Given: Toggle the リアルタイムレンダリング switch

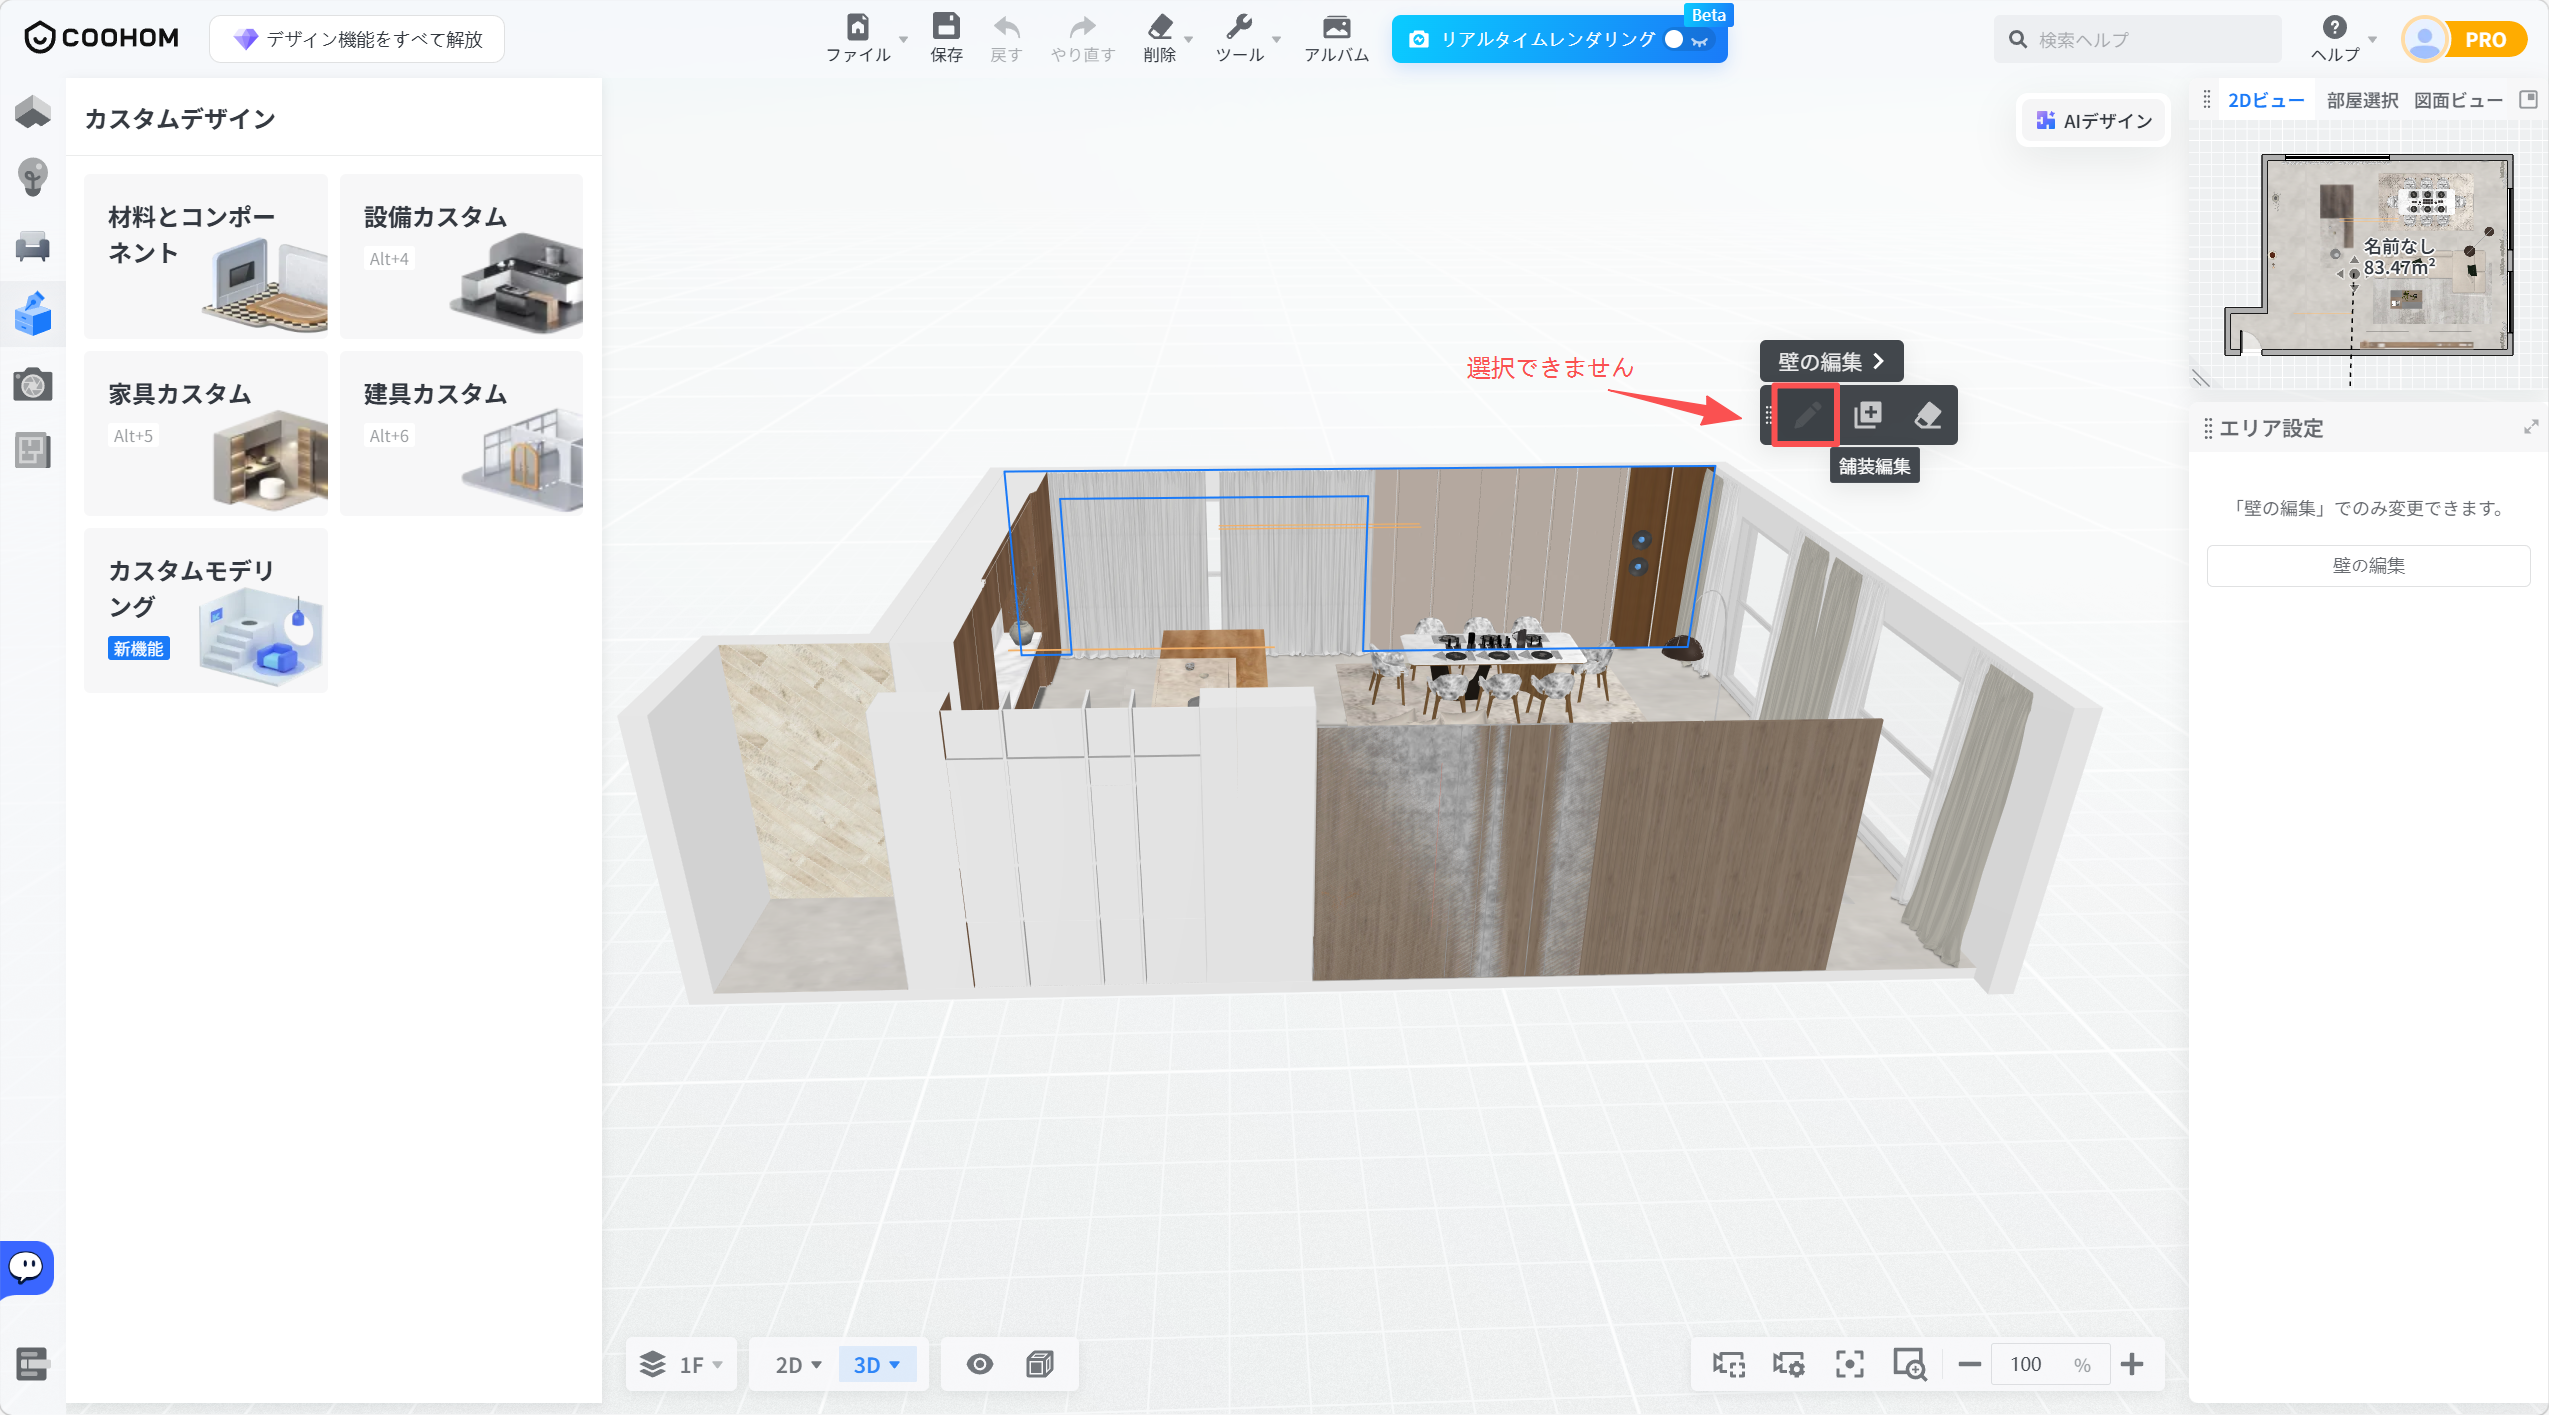Looking at the screenshot, I should pyautogui.click(x=1686, y=39).
